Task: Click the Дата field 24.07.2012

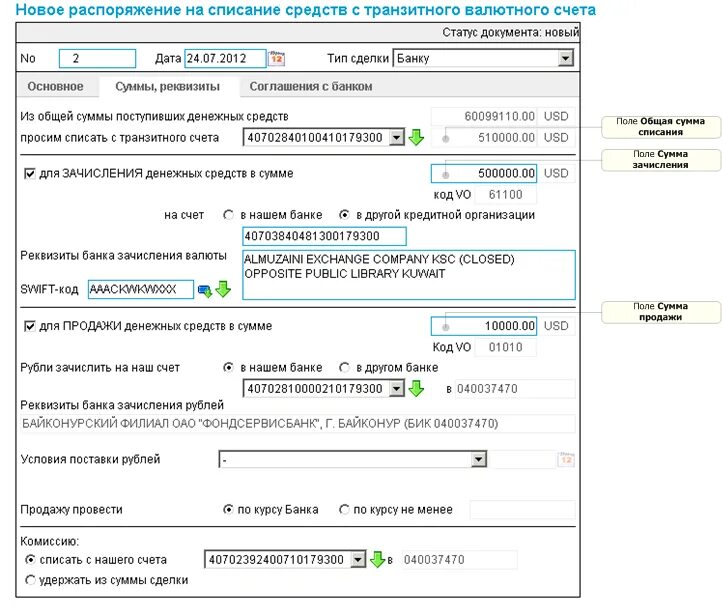Action: point(225,58)
